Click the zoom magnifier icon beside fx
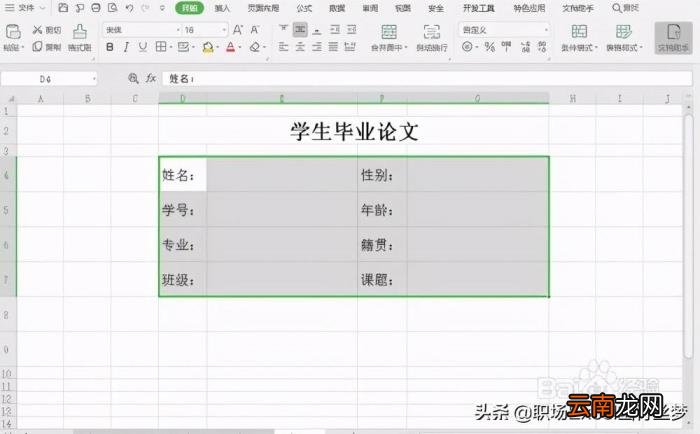The image size is (700, 434). pyautogui.click(x=133, y=79)
